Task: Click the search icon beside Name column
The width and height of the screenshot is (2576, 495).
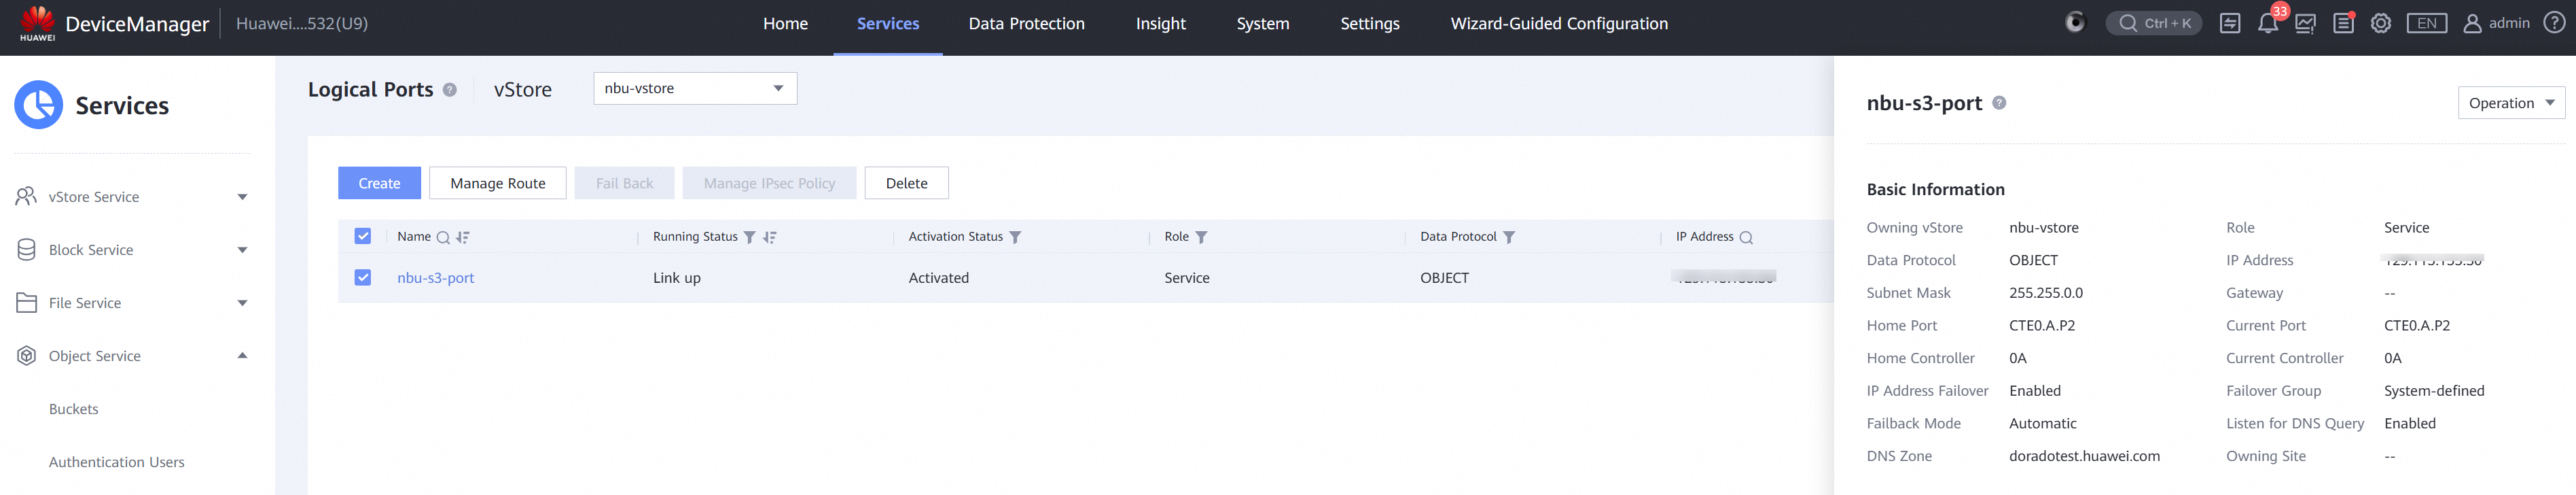Action: (x=443, y=237)
